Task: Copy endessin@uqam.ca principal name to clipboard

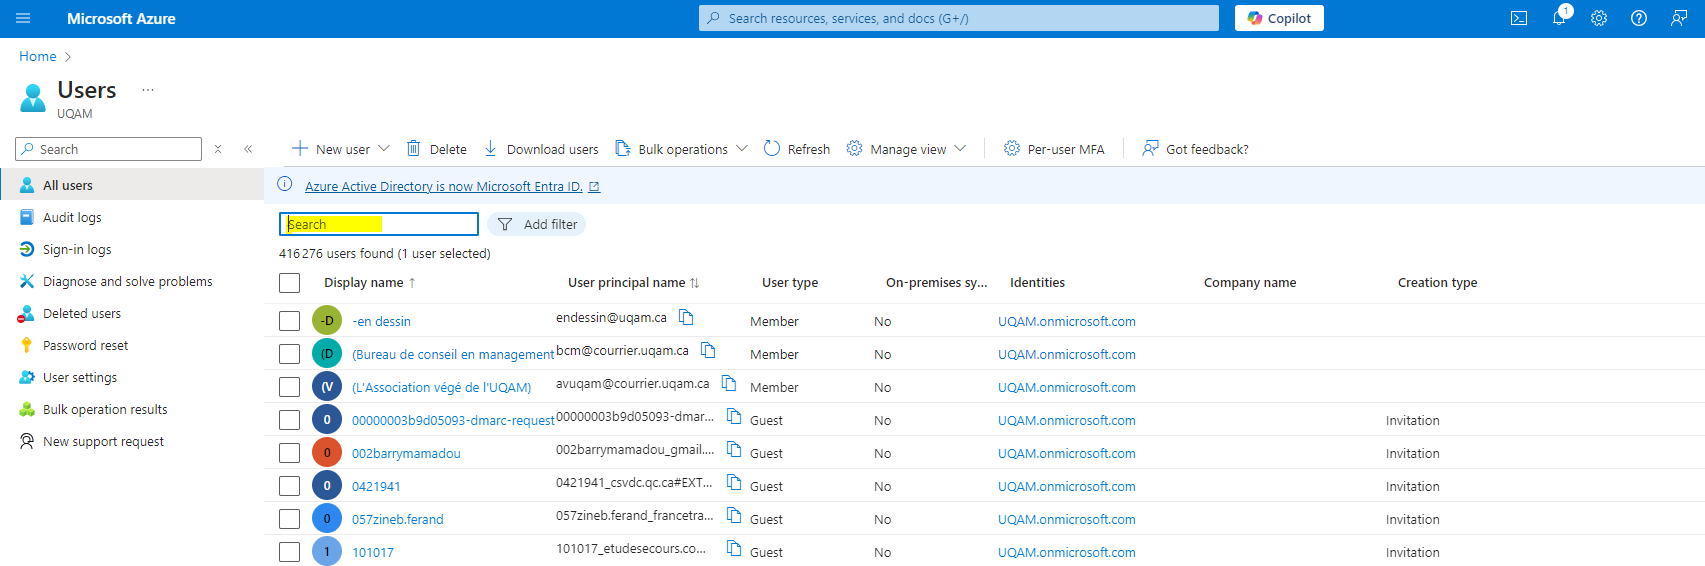Action: tap(686, 317)
